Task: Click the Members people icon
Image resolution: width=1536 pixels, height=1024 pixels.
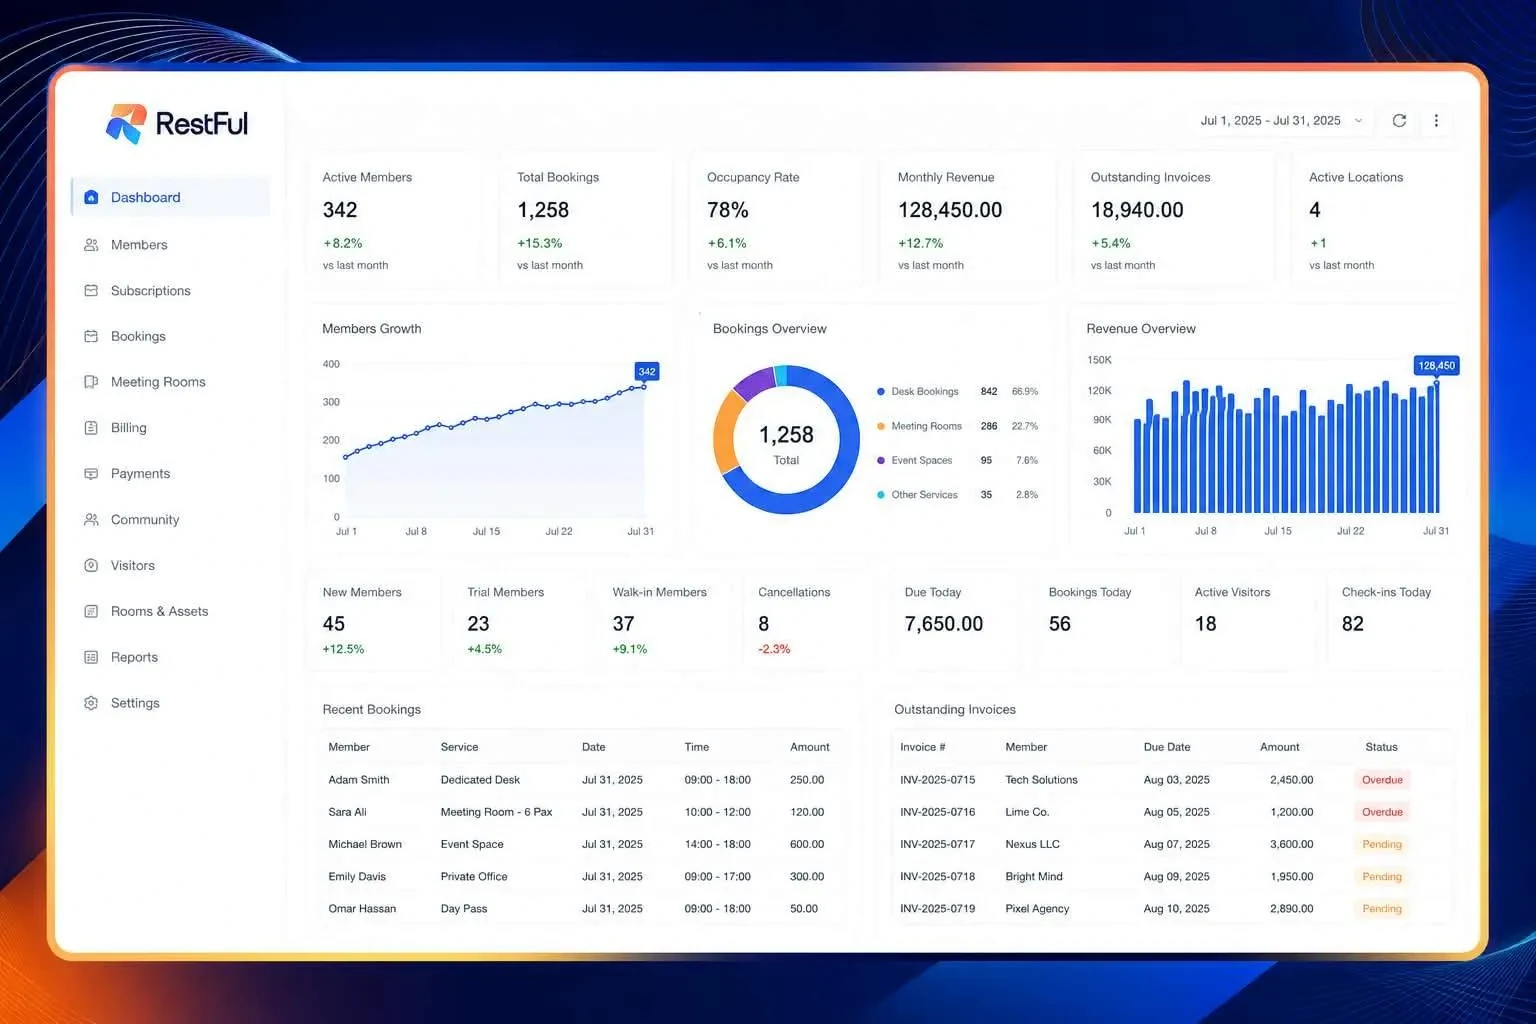Action: click(91, 244)
